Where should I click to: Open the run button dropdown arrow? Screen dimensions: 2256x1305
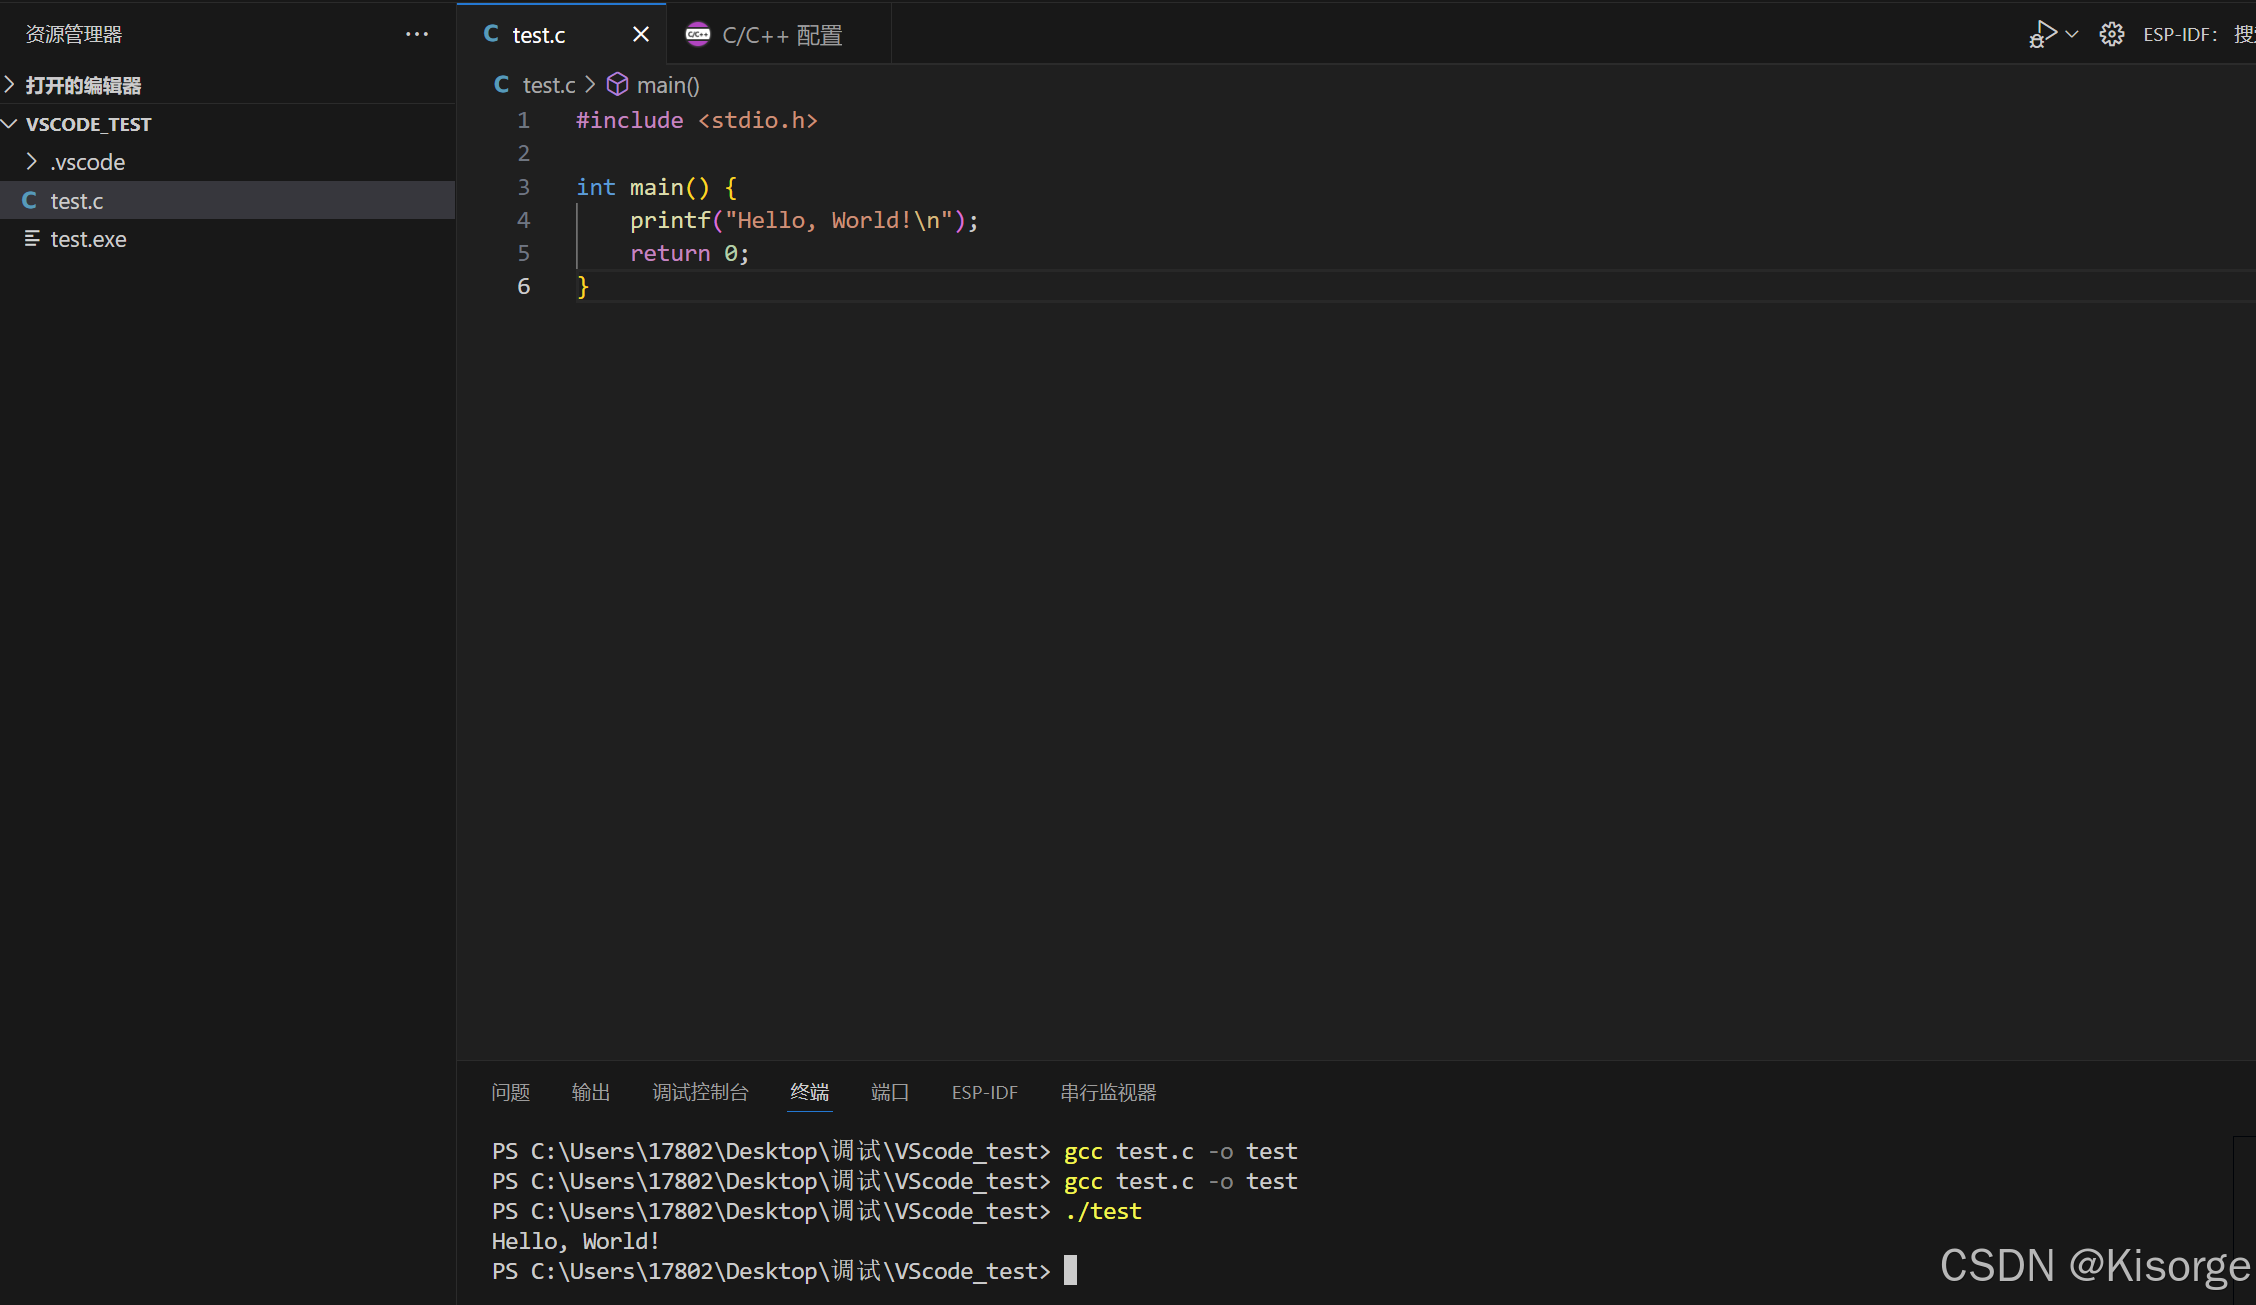pyautogui.click(x=2072, y=34)
